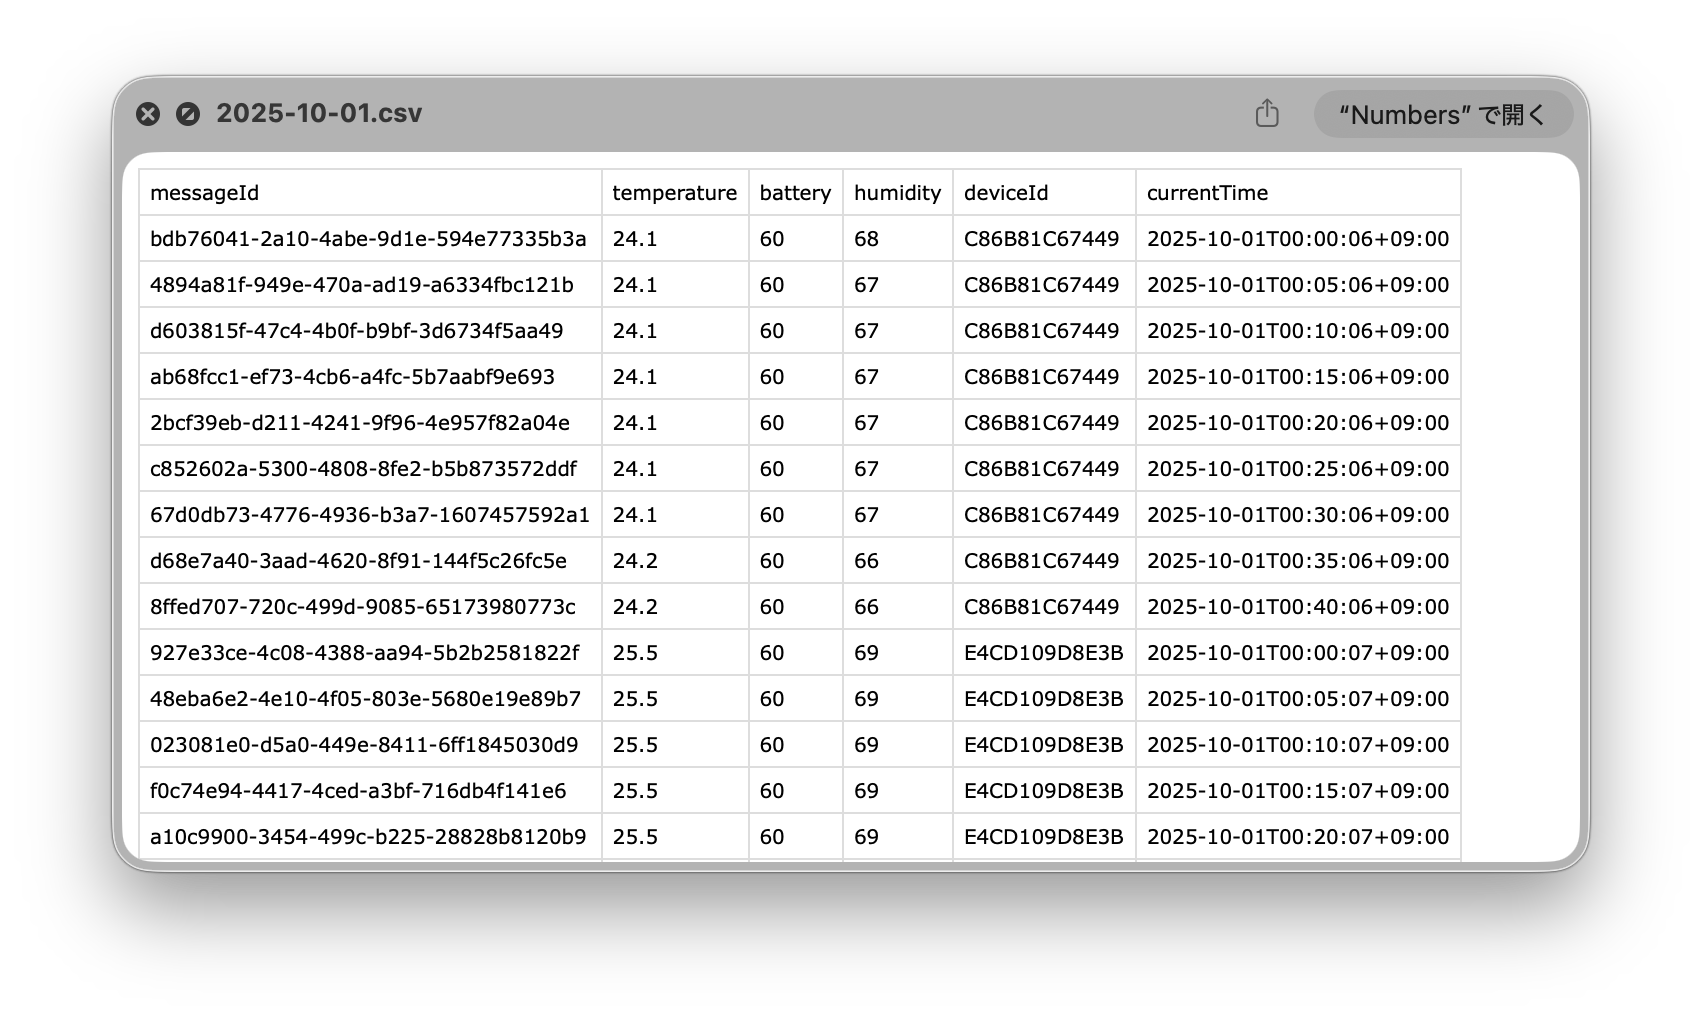Click the battery column header
This screenshot has height=1020, width=1702.
click(794, 192)
